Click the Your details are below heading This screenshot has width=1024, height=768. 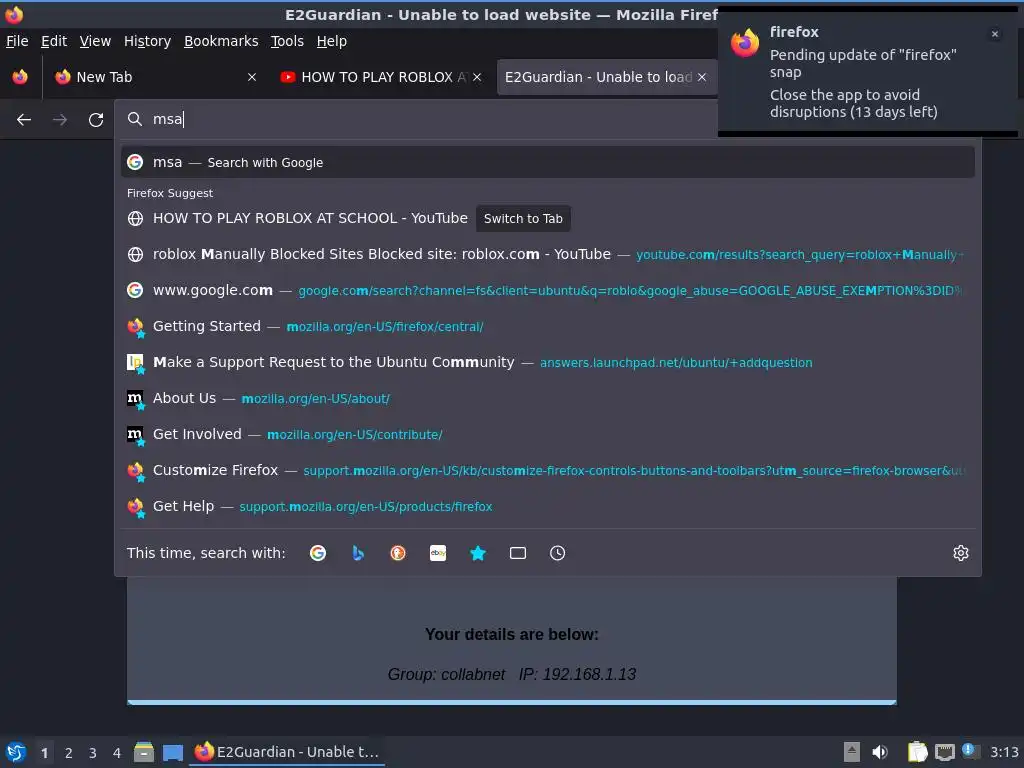(511, 634)
